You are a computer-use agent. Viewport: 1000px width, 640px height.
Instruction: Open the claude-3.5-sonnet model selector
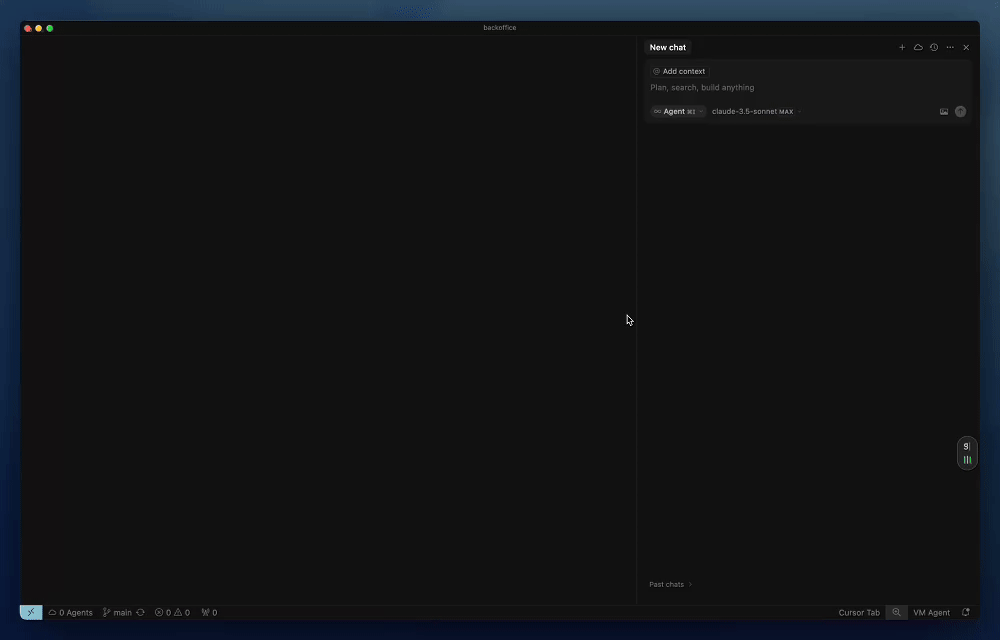[756, 112]
